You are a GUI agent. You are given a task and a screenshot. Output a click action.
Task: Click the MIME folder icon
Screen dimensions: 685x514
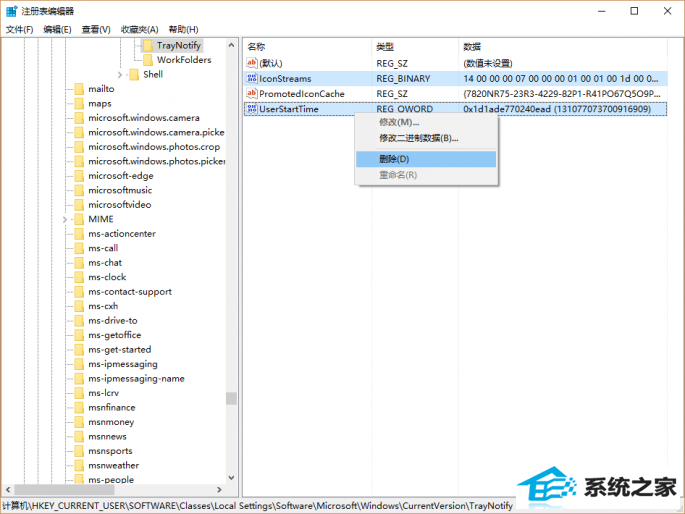tap(79, 219)
